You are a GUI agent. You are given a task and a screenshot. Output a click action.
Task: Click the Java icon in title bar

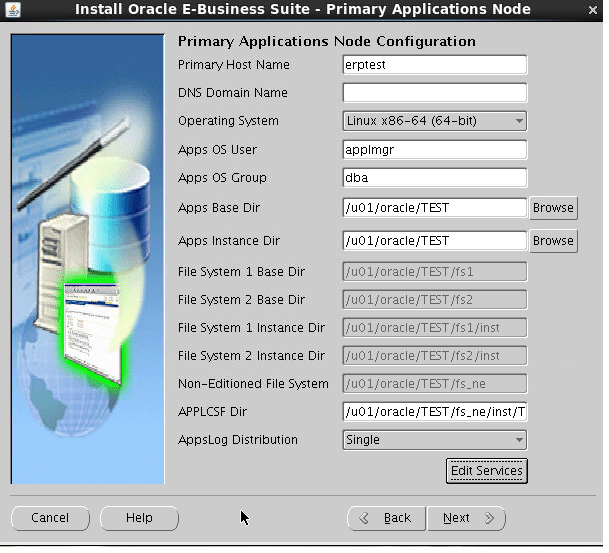(x=13, y=10)
